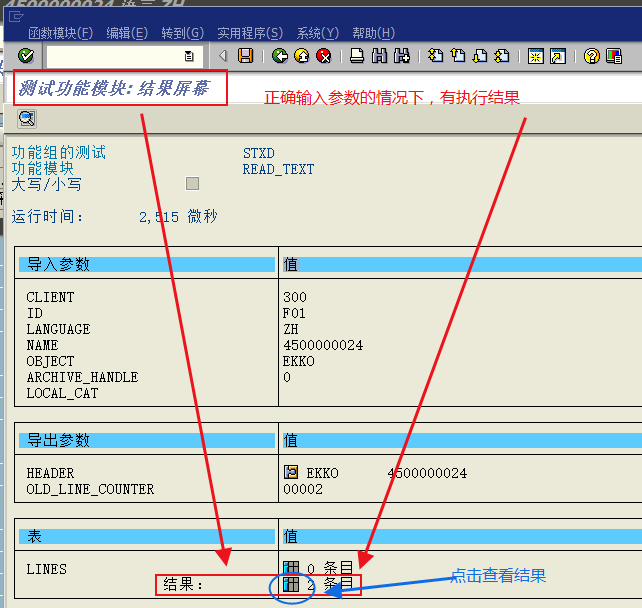Open the LINES table icon with 0 条目
This screenshot has height=608, width=642.
point(291,568)
